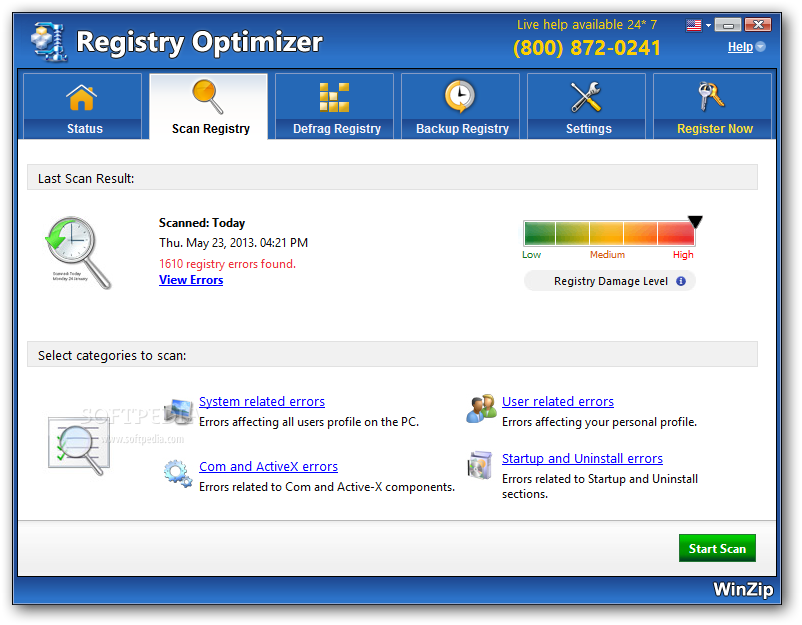Screen dimensions: 802x625
Task: Click the 'Scanned: Today' text
Action: click(202, 223)
